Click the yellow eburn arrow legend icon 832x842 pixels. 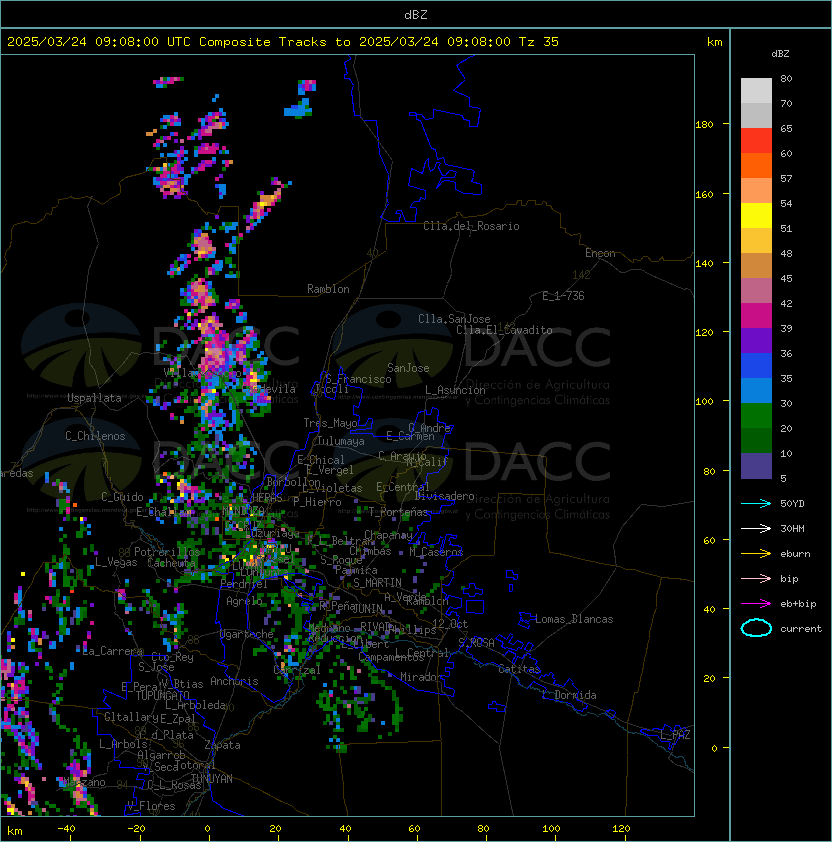tap(756, 554)
